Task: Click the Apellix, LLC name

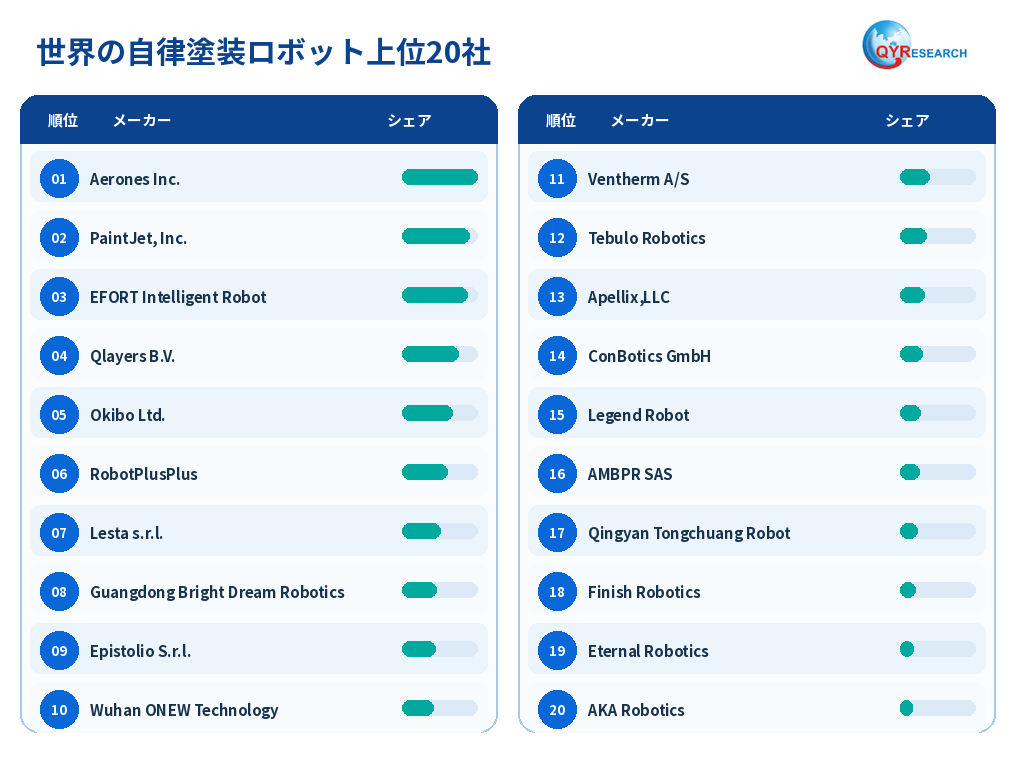Action: coord(629,297)
